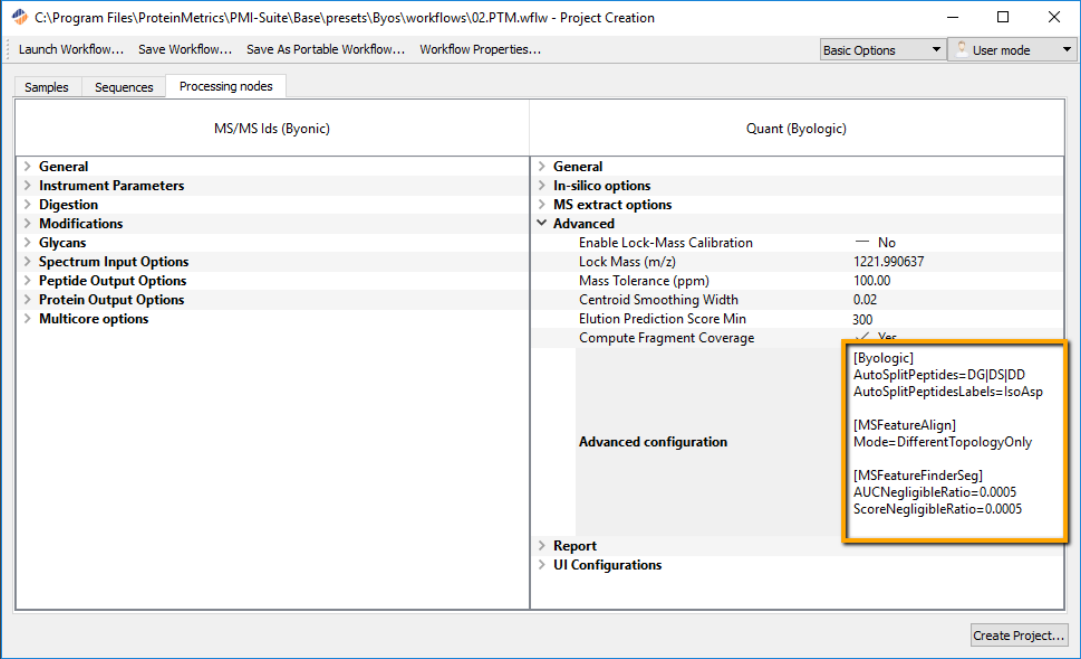Click Launch Workflow in toolbar

click(x=71, y=49)
